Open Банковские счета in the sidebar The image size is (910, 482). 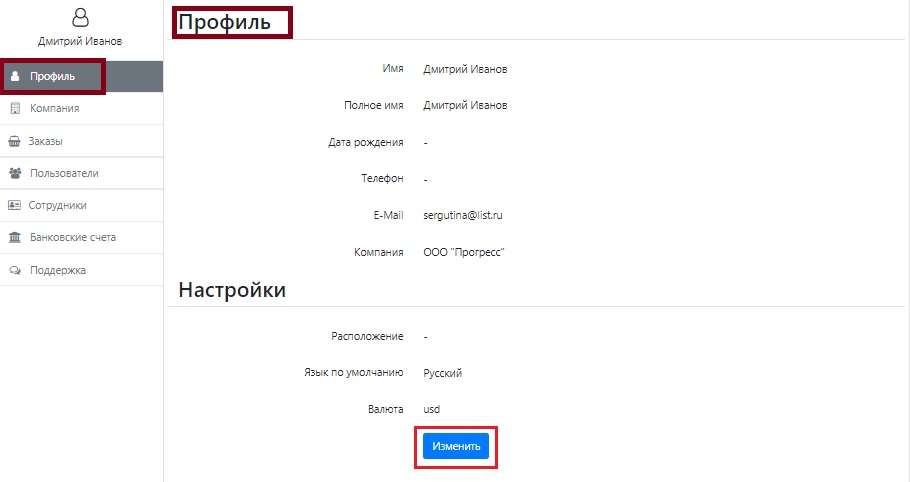pyautogui.click(x=81, y=237)
